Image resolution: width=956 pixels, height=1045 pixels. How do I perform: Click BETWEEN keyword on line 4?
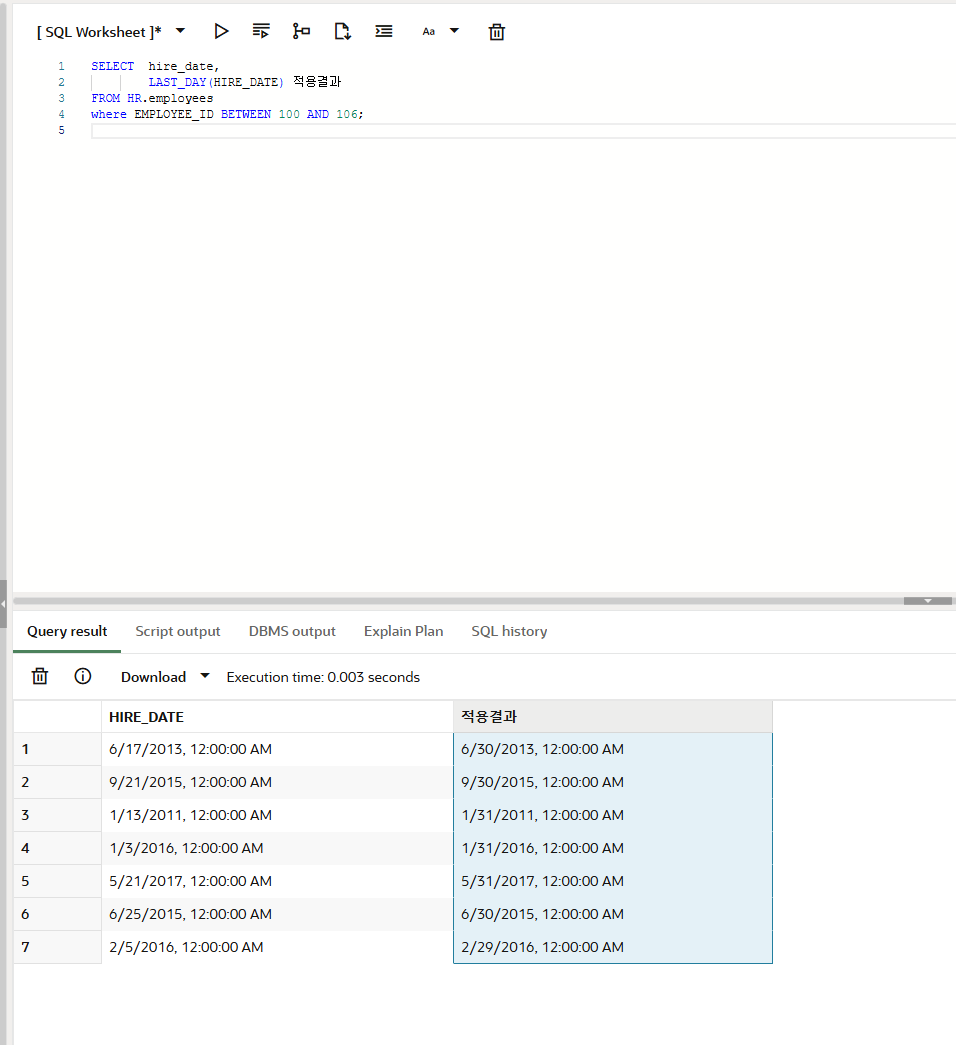click(246, 114)
